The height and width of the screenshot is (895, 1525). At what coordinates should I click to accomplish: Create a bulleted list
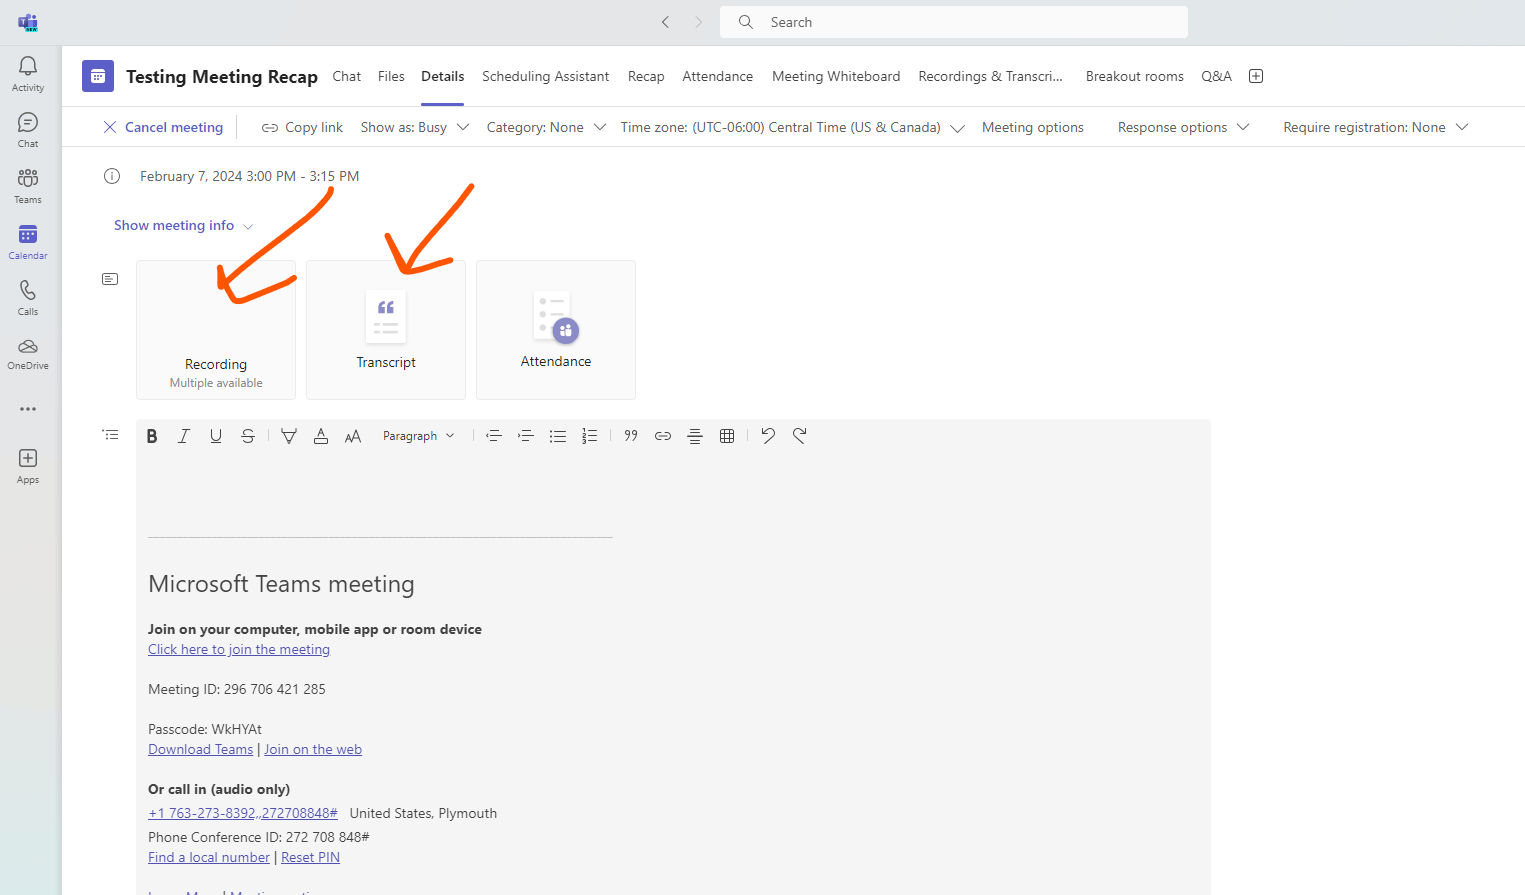(x=557, y=435)
